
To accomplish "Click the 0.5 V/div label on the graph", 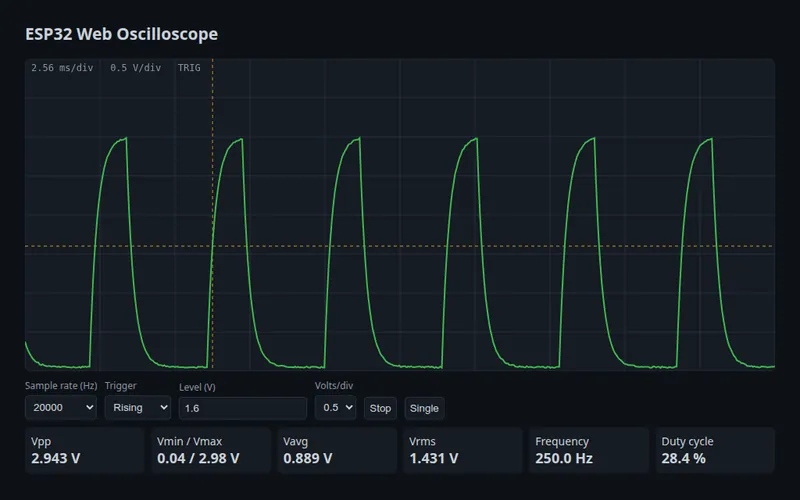I will pos(136,68).
